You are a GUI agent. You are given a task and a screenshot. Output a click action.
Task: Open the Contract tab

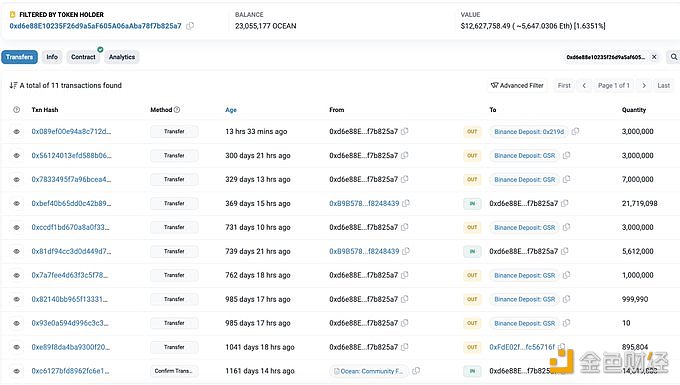point(83,57)
